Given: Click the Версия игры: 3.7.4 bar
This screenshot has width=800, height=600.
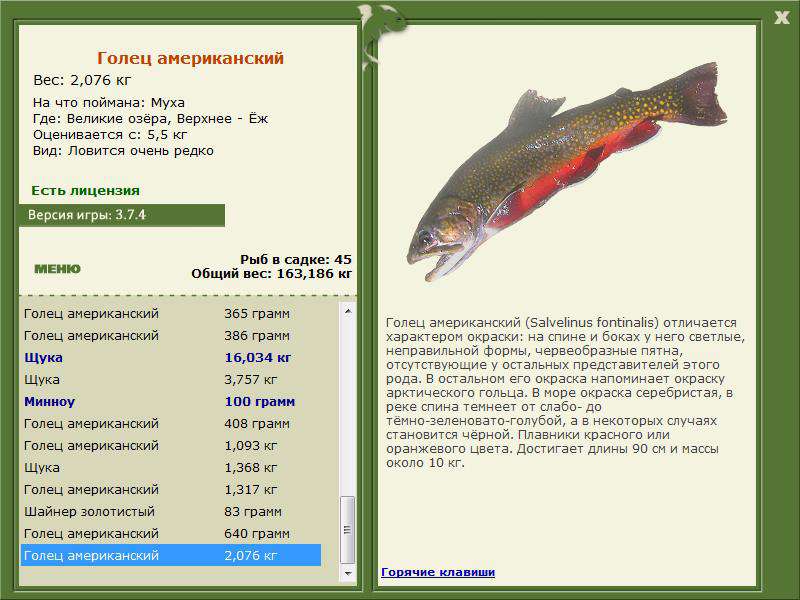Looking at the screenshot, I should coord(122,215).
